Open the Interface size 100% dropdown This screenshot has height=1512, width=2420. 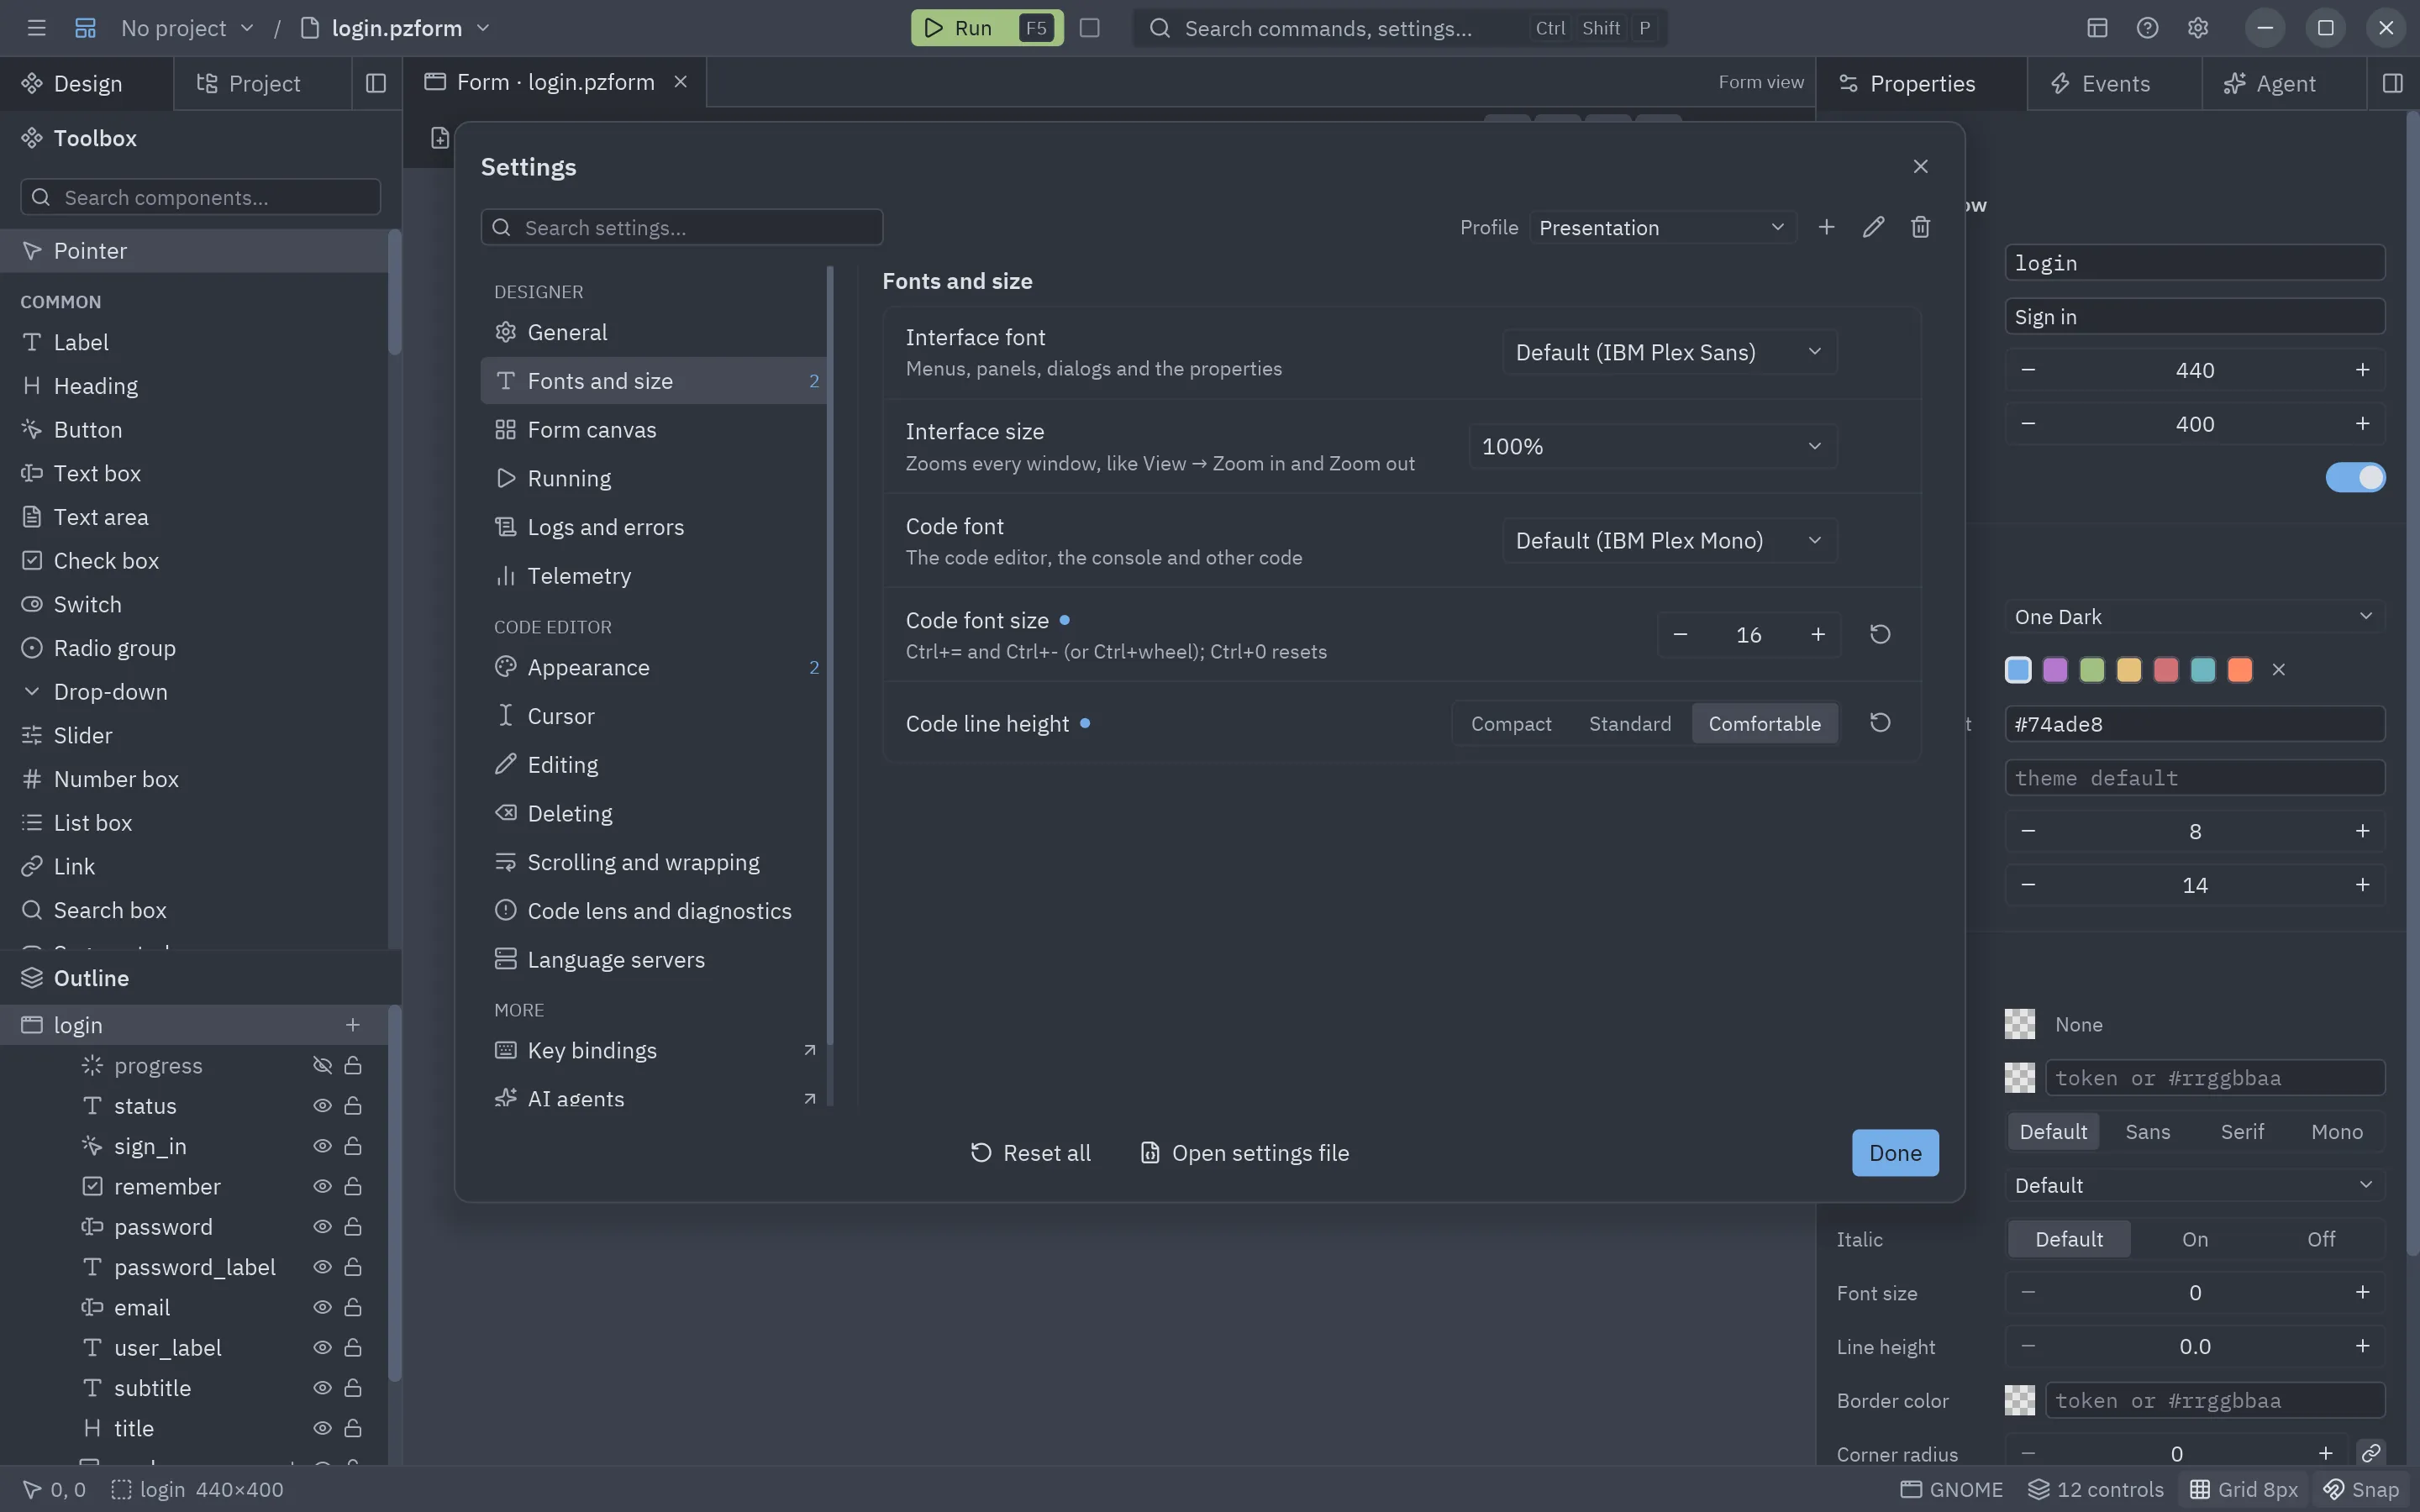tap(1652, 446)
